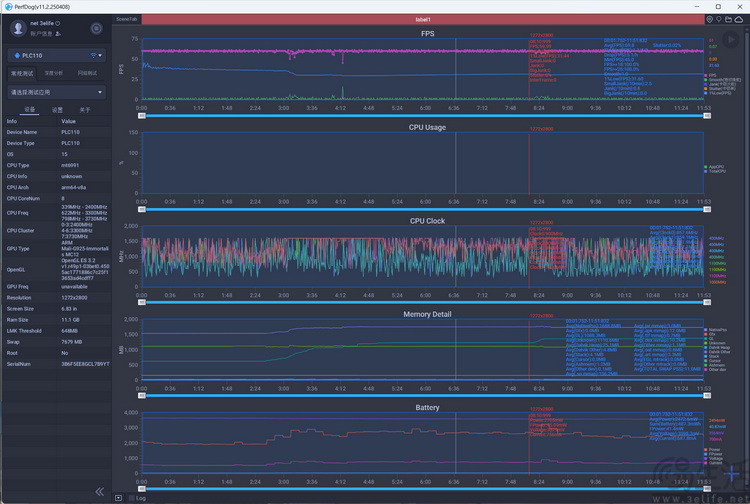The image size is (750, 504).
Task: Toggle Voltage series in Battery legend
Action: click(714, 459)
